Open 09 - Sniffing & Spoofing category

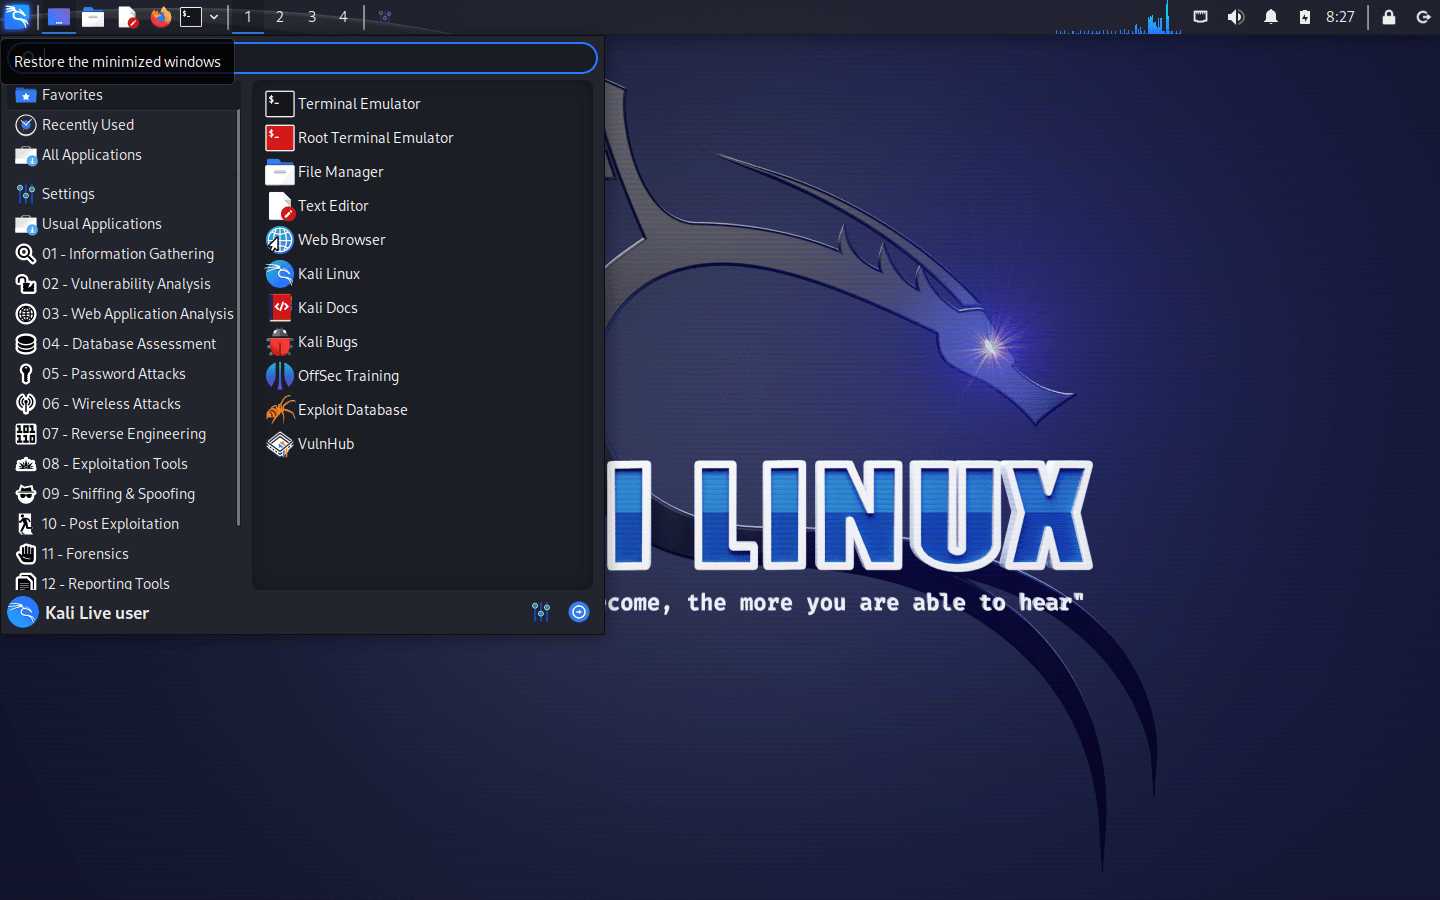[x=123, y=494]
